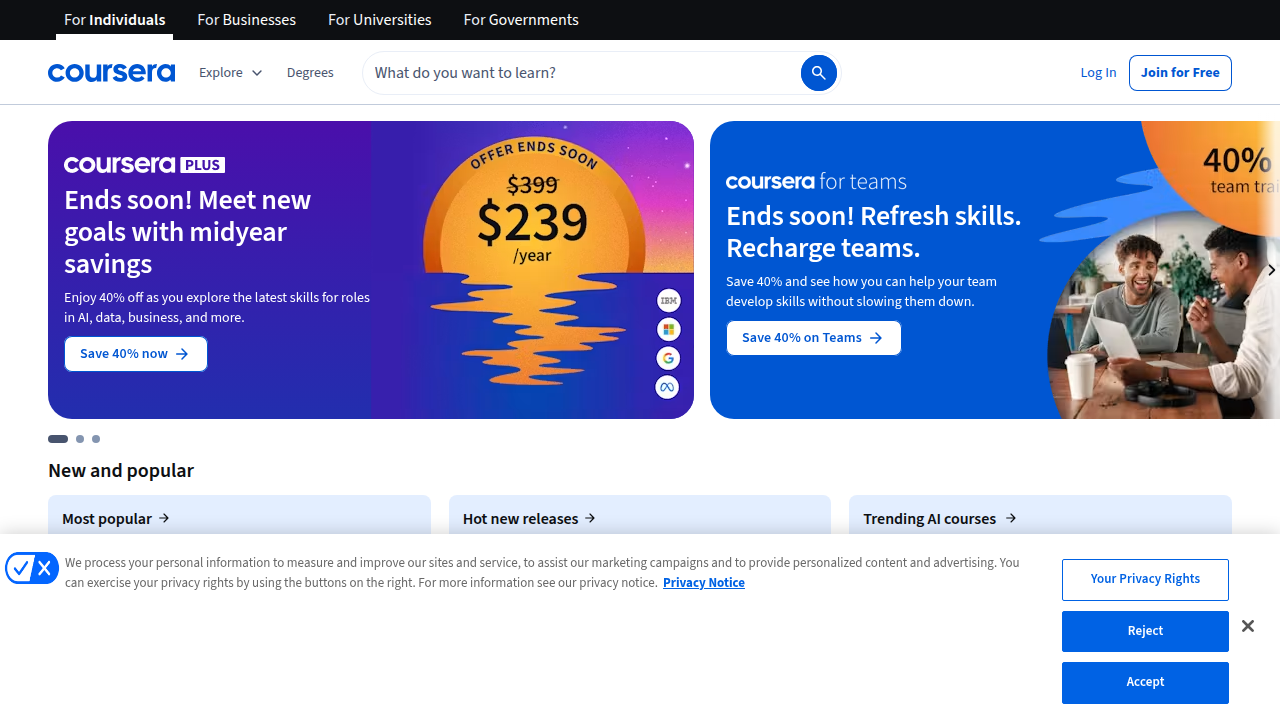The width and height of the screenshot is (1280, 720).
Task: Click the blue search magnifier button
Action: (818, 73)
